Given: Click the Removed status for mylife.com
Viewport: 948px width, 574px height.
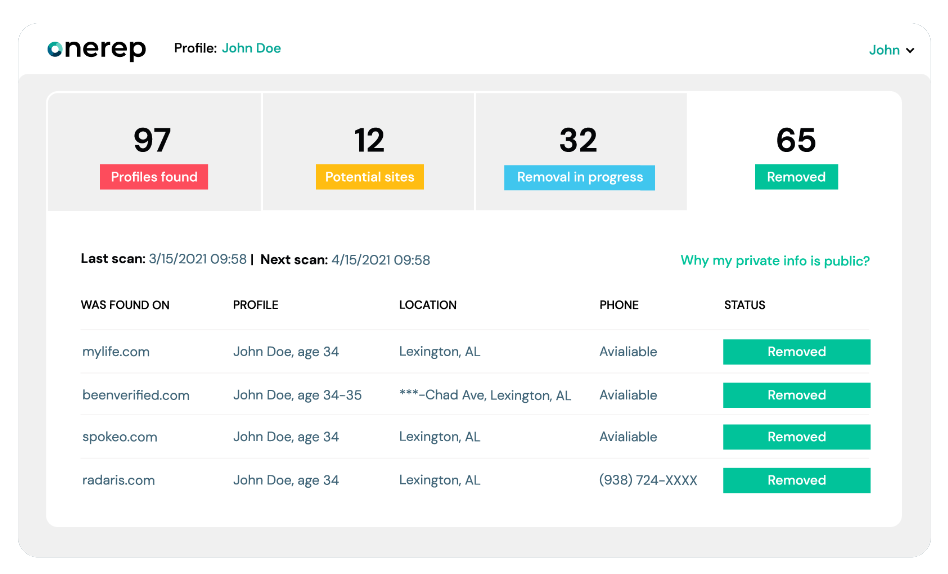Looking at the screenshot, I should tap(796, 352).
